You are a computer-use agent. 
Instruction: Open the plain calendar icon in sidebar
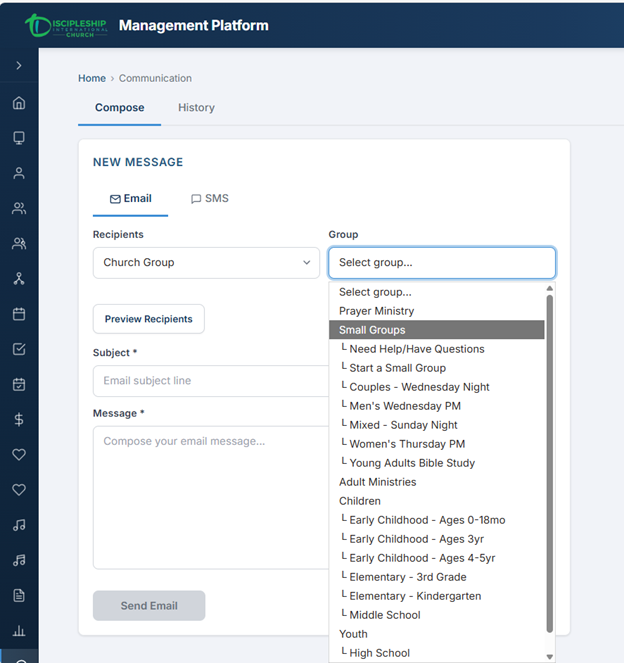(19, 314)
